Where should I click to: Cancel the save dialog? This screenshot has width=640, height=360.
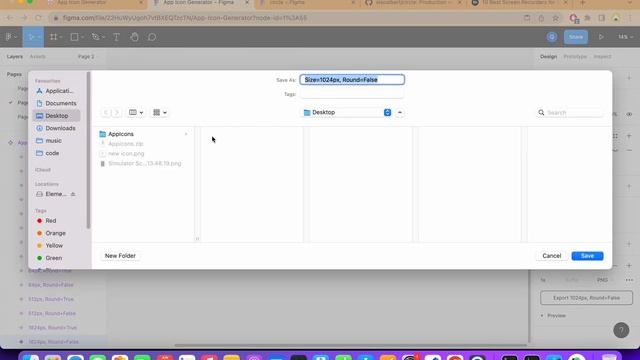pos(551,256)
